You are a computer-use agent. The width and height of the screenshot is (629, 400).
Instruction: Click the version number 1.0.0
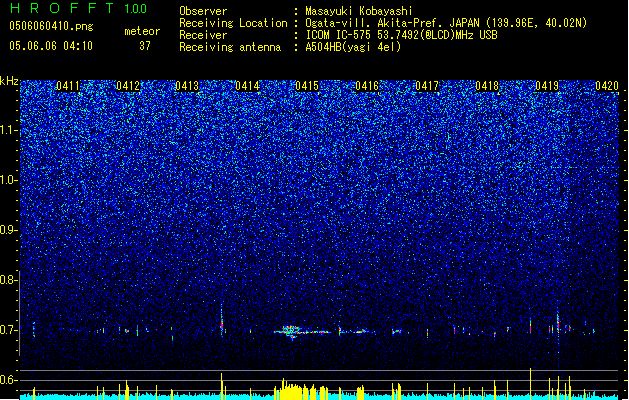(136, 9)
